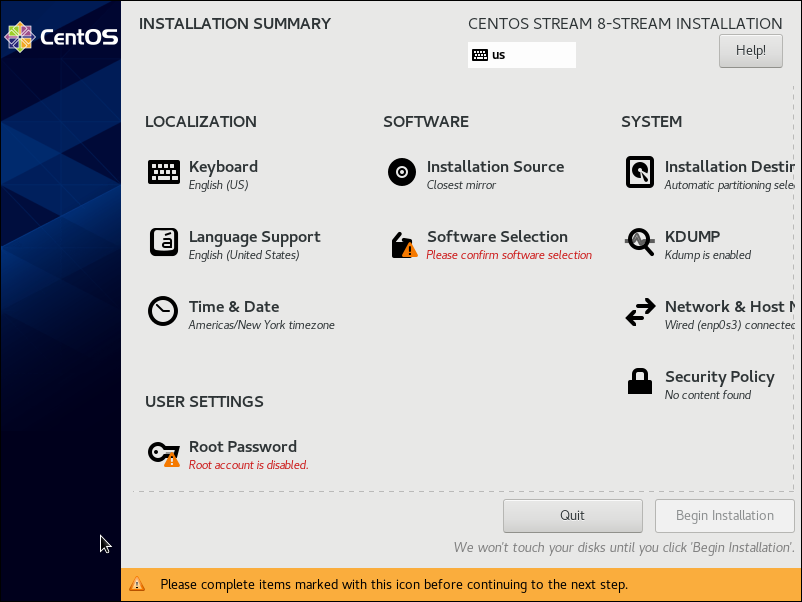Click the clock icon for Time & Date
Image resolution: width=802 pixels, height=602 pixels.
click(x=164, y=312)
